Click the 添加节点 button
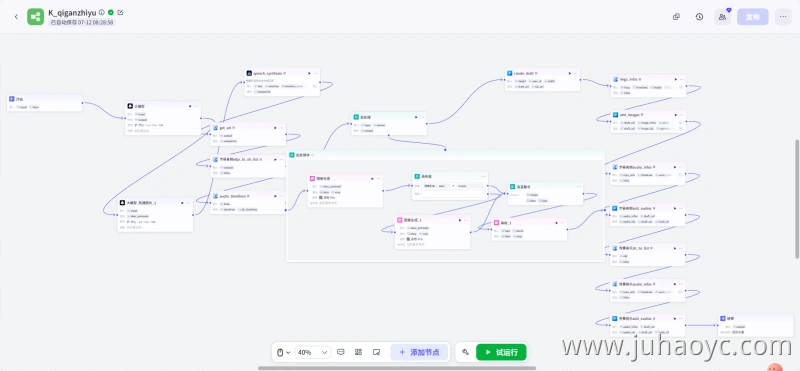 pos(419,352)
